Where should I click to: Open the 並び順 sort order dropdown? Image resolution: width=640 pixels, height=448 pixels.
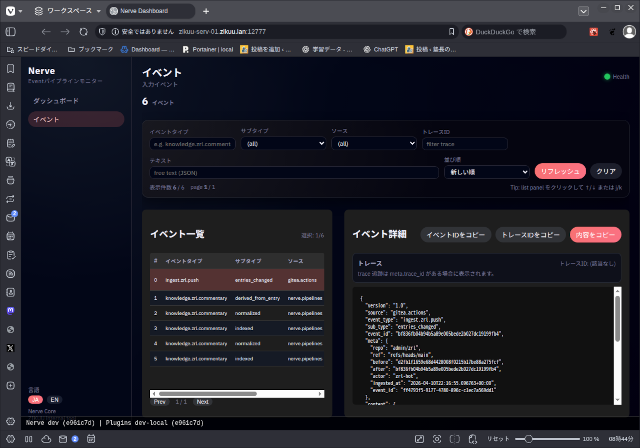(486, 172)
